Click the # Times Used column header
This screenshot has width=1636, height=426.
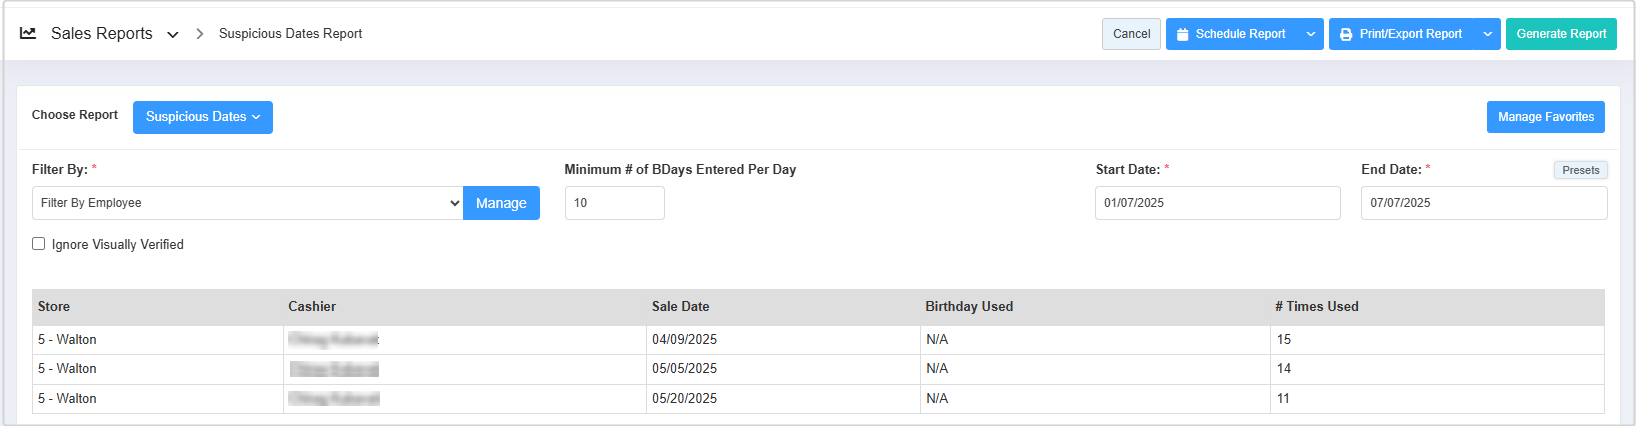click(1316, 307)
